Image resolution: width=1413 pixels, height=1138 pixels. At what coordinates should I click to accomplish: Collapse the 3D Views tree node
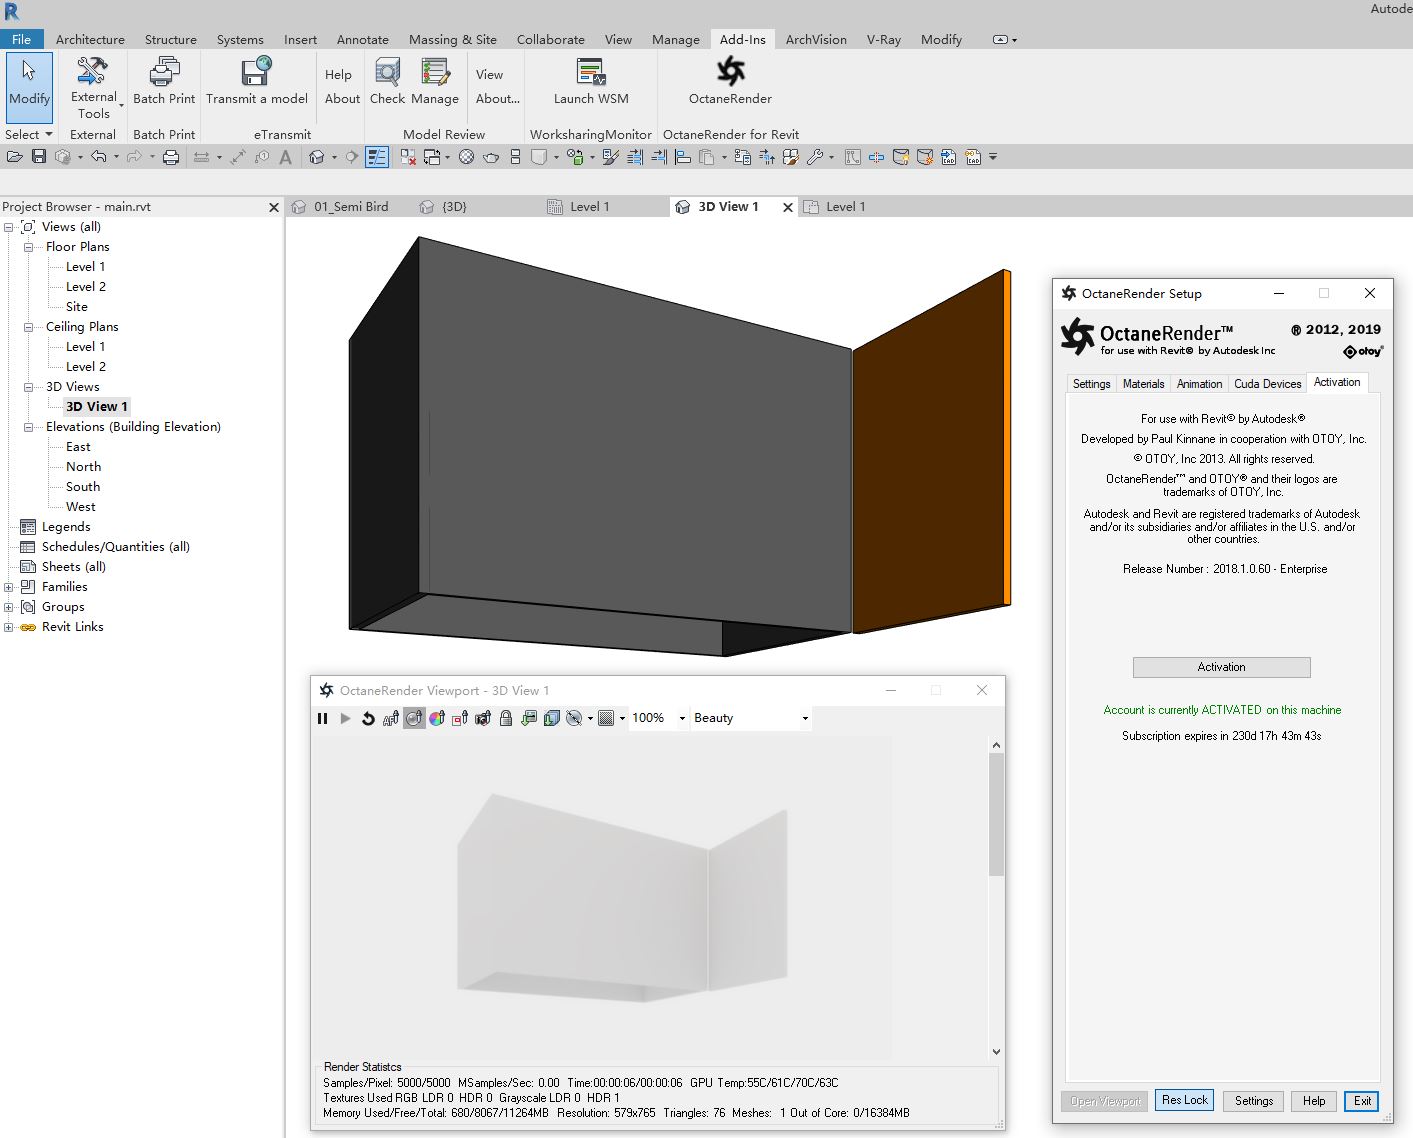click(29, 387)
